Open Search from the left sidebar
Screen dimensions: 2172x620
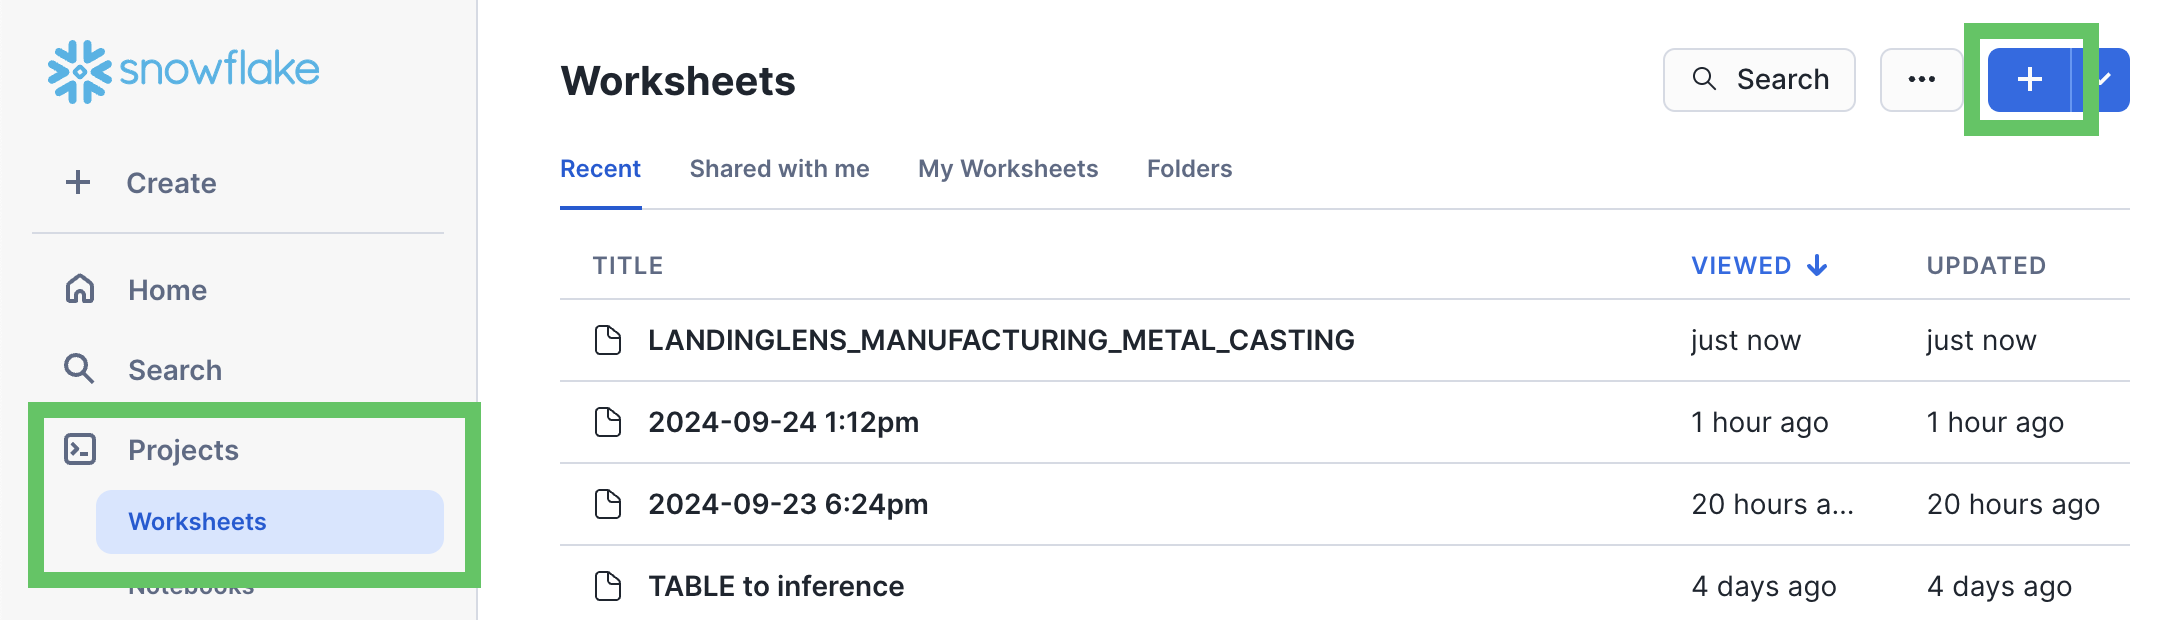point(174,370)
